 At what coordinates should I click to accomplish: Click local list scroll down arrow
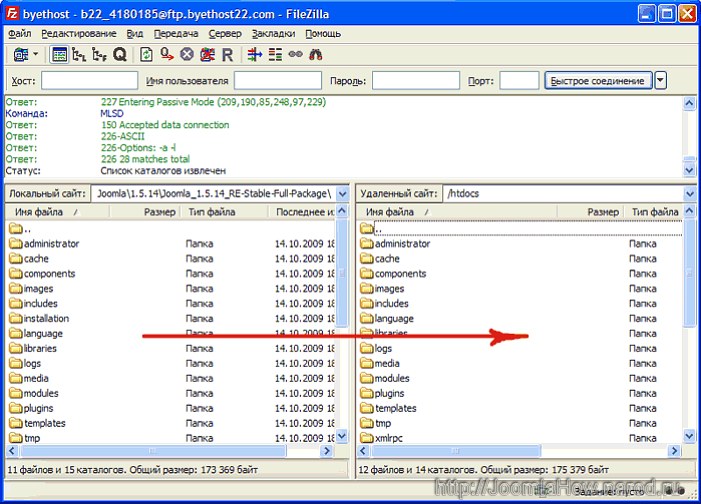(342, 436)
